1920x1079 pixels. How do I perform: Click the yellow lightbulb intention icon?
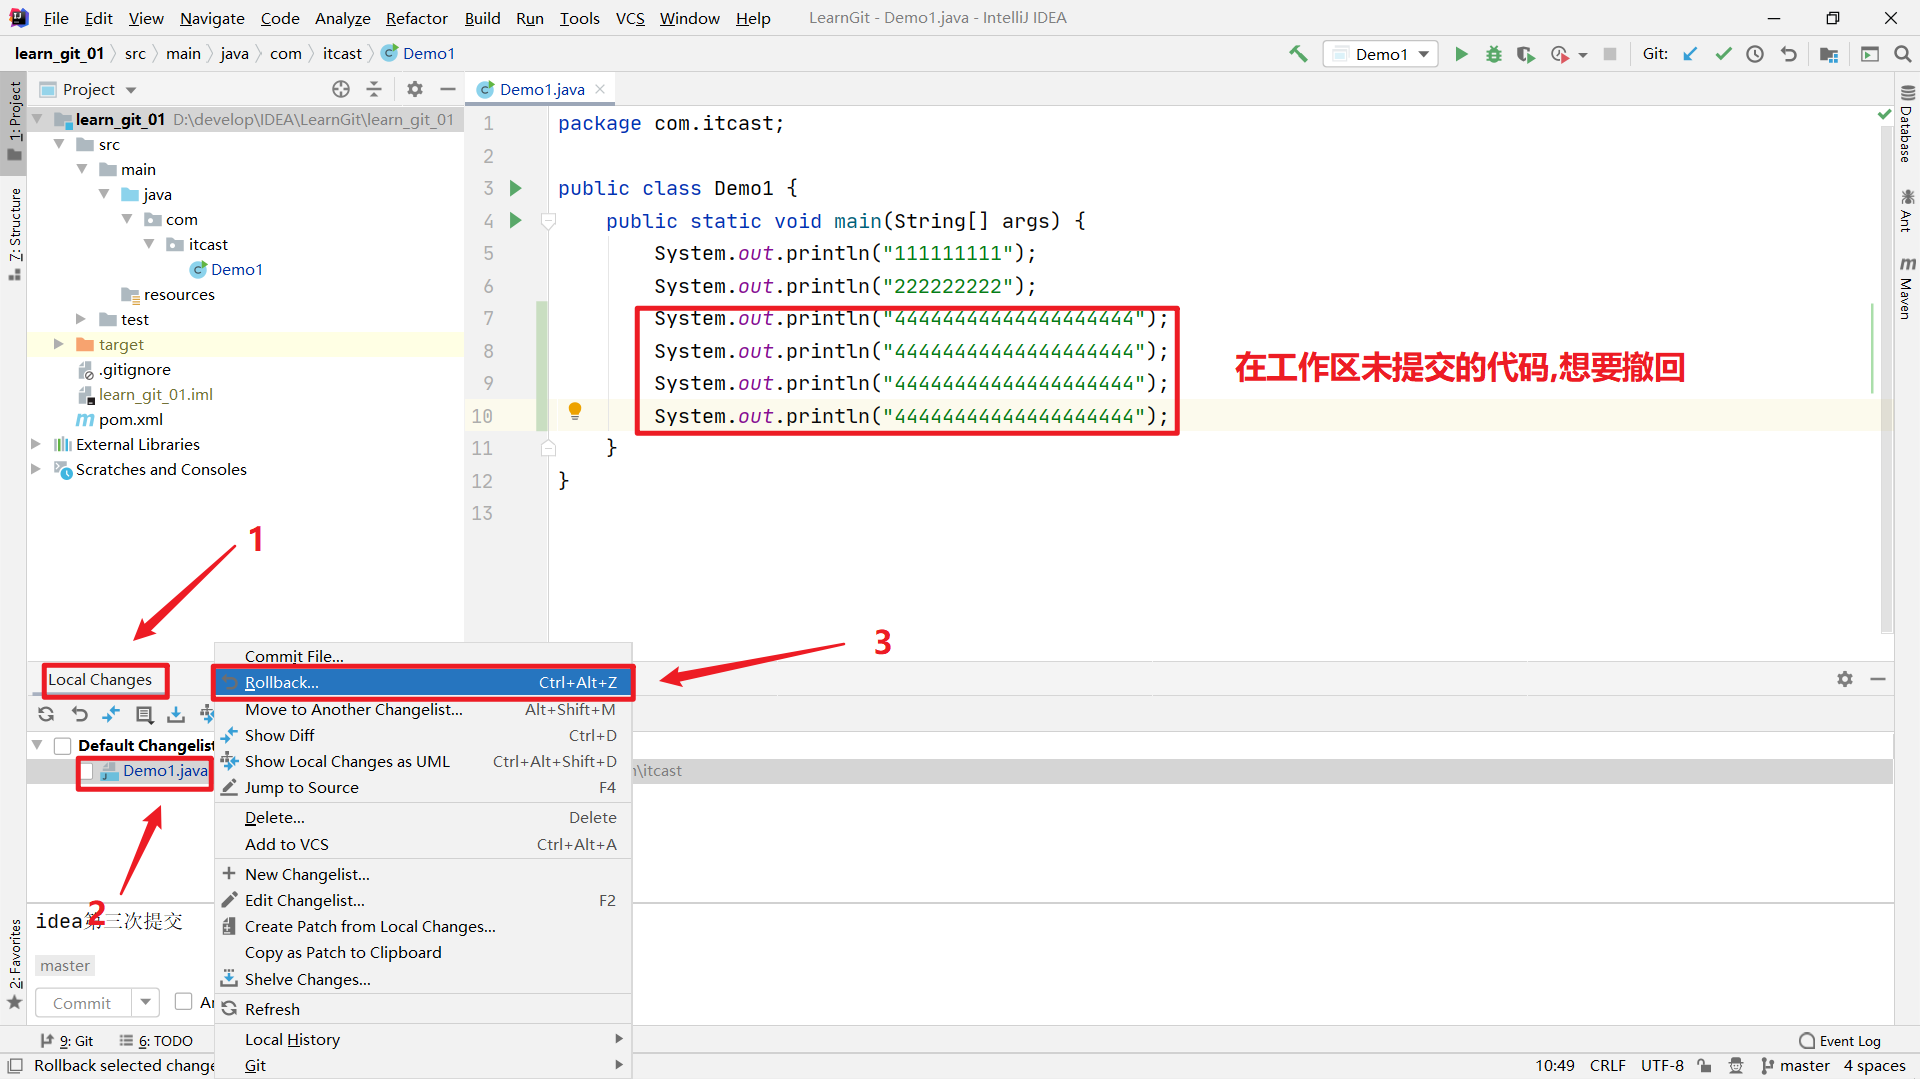(x=575, y=411)
